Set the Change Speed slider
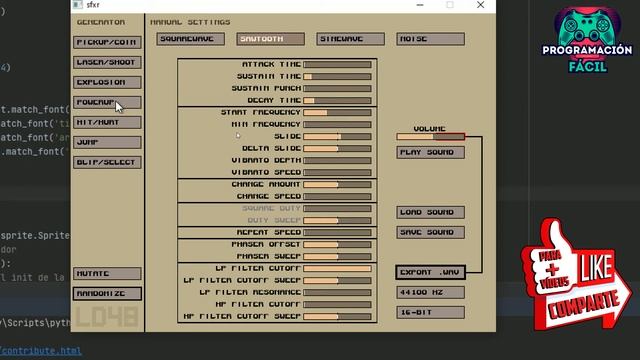This screenshot has width=640, height=360. (x=338, y=196)
